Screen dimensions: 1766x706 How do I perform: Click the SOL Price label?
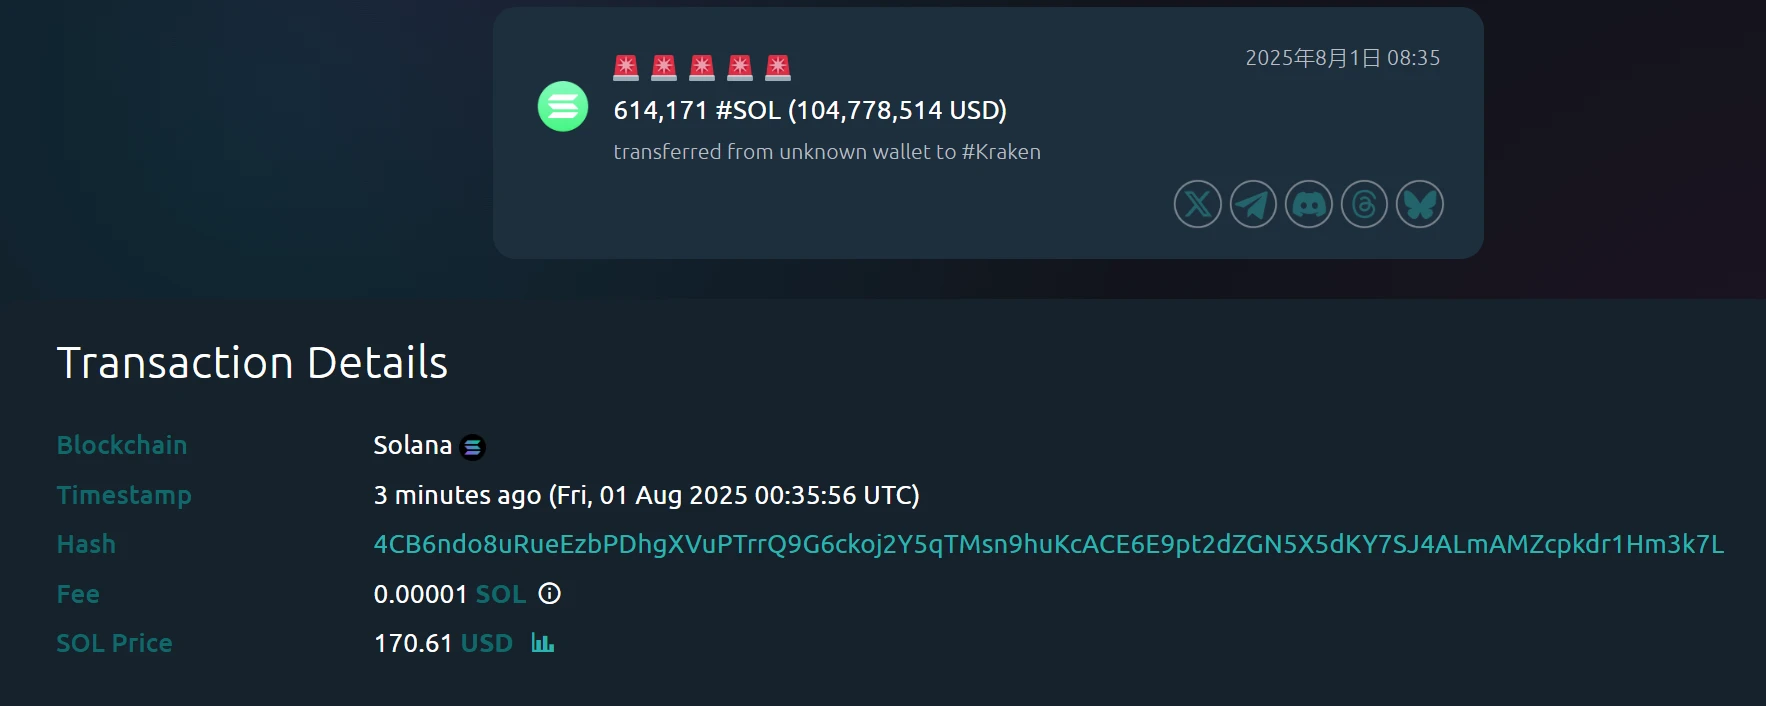114,643
